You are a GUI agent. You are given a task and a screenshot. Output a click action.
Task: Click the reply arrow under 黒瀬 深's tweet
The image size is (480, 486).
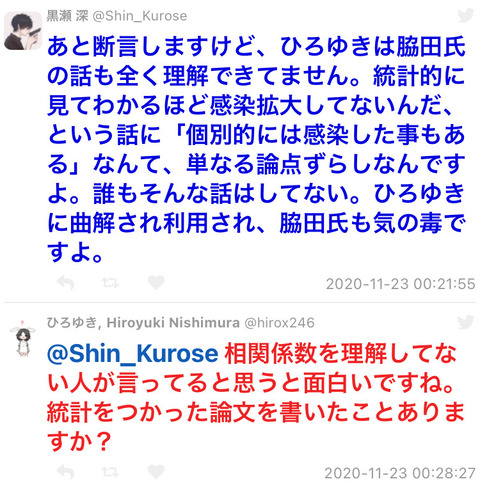point(65,283)
